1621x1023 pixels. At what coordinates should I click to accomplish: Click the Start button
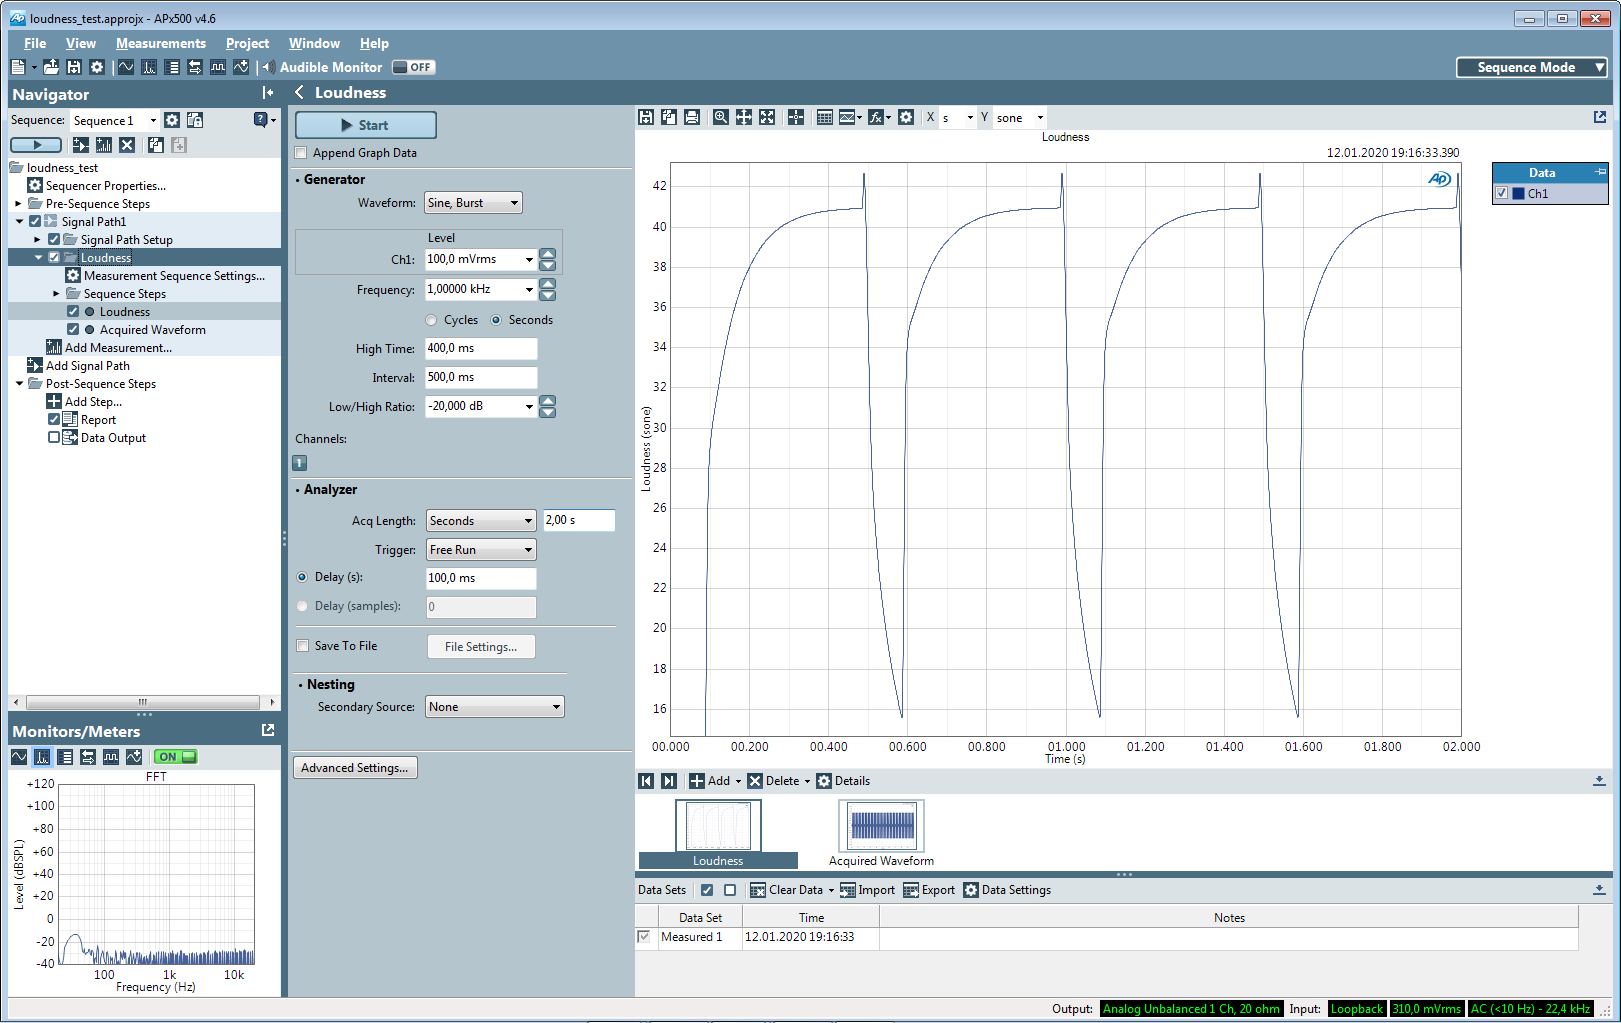pos(364,125)
